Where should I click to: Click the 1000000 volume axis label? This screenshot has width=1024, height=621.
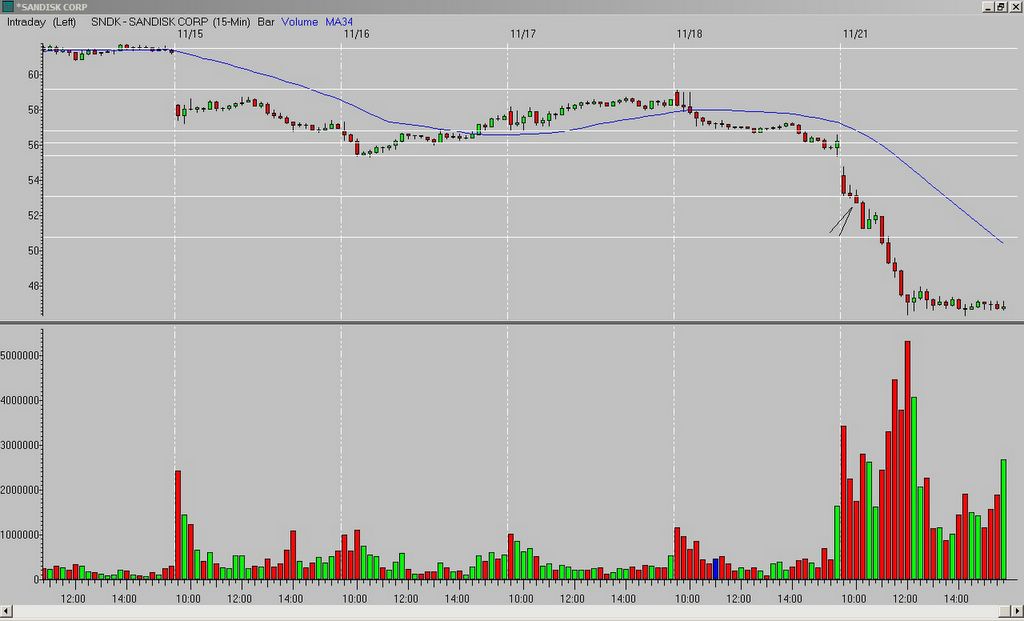[21, 535]
